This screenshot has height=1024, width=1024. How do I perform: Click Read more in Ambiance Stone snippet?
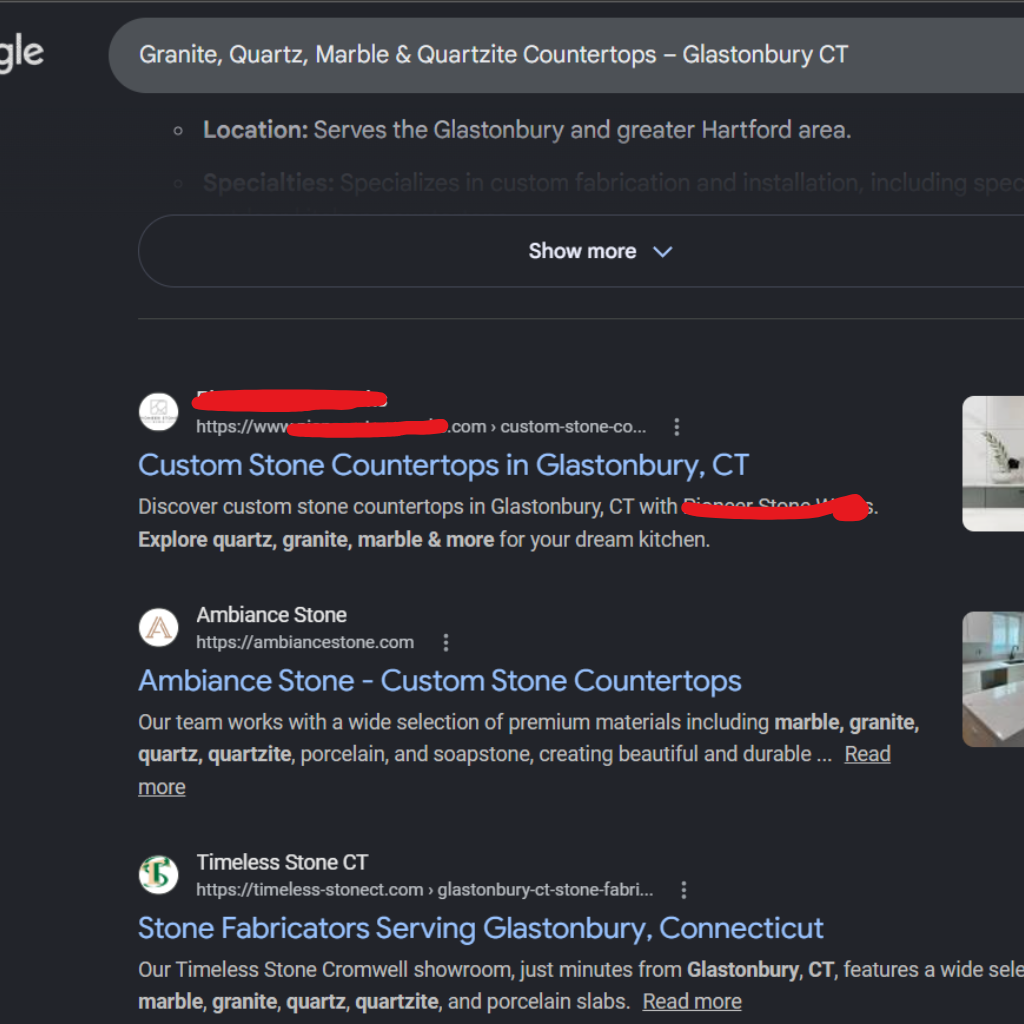[867, 754]
